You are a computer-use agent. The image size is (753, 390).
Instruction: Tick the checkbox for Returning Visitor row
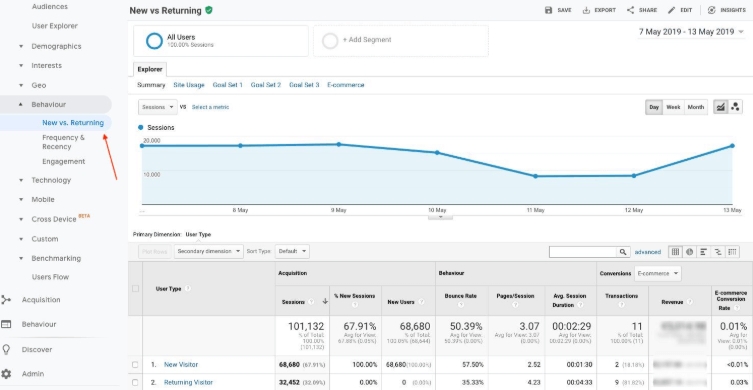click(135, 382)
